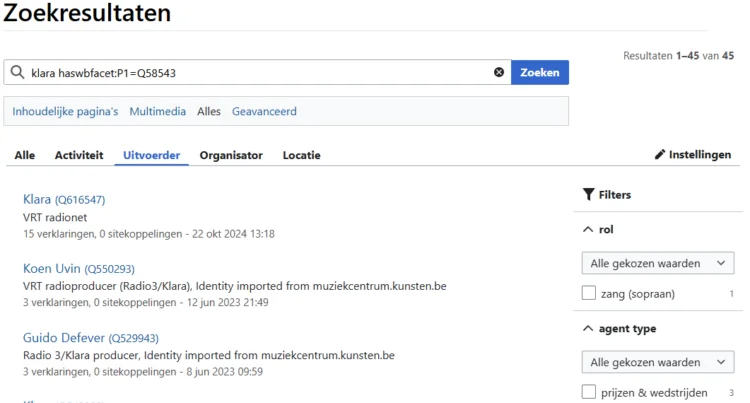Click the funnel Filters icon
The width and height of the screenshot is (750, 403).
click(x=589, y=195)
